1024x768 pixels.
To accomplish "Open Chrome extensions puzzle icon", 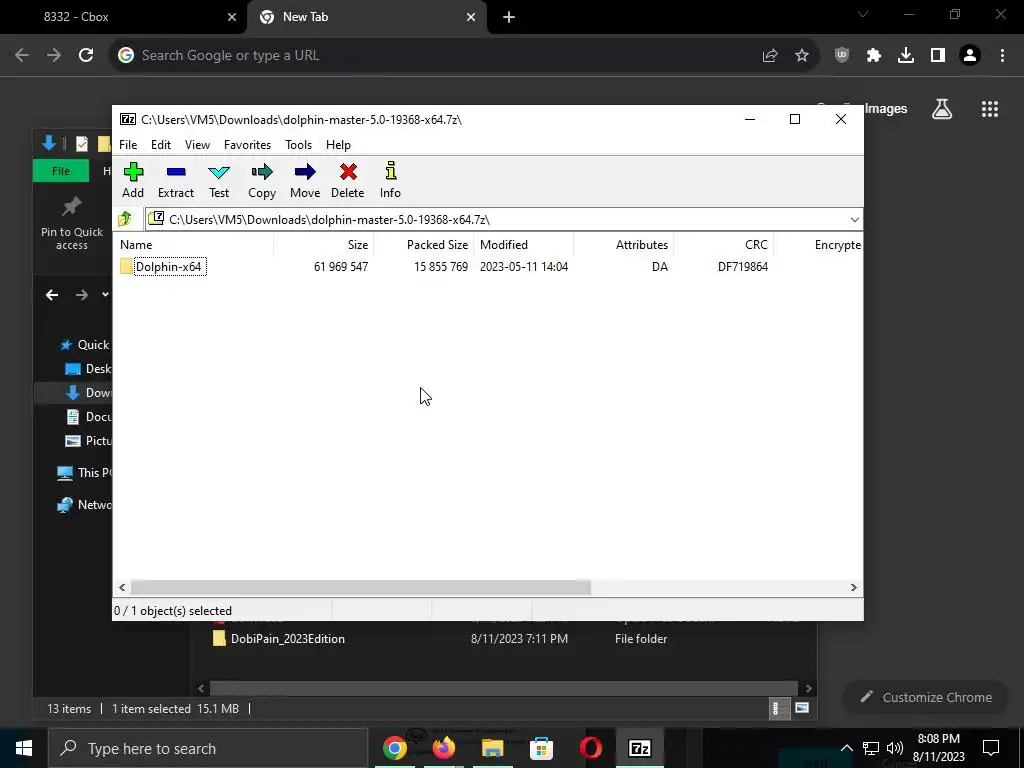I will point(874,56).
